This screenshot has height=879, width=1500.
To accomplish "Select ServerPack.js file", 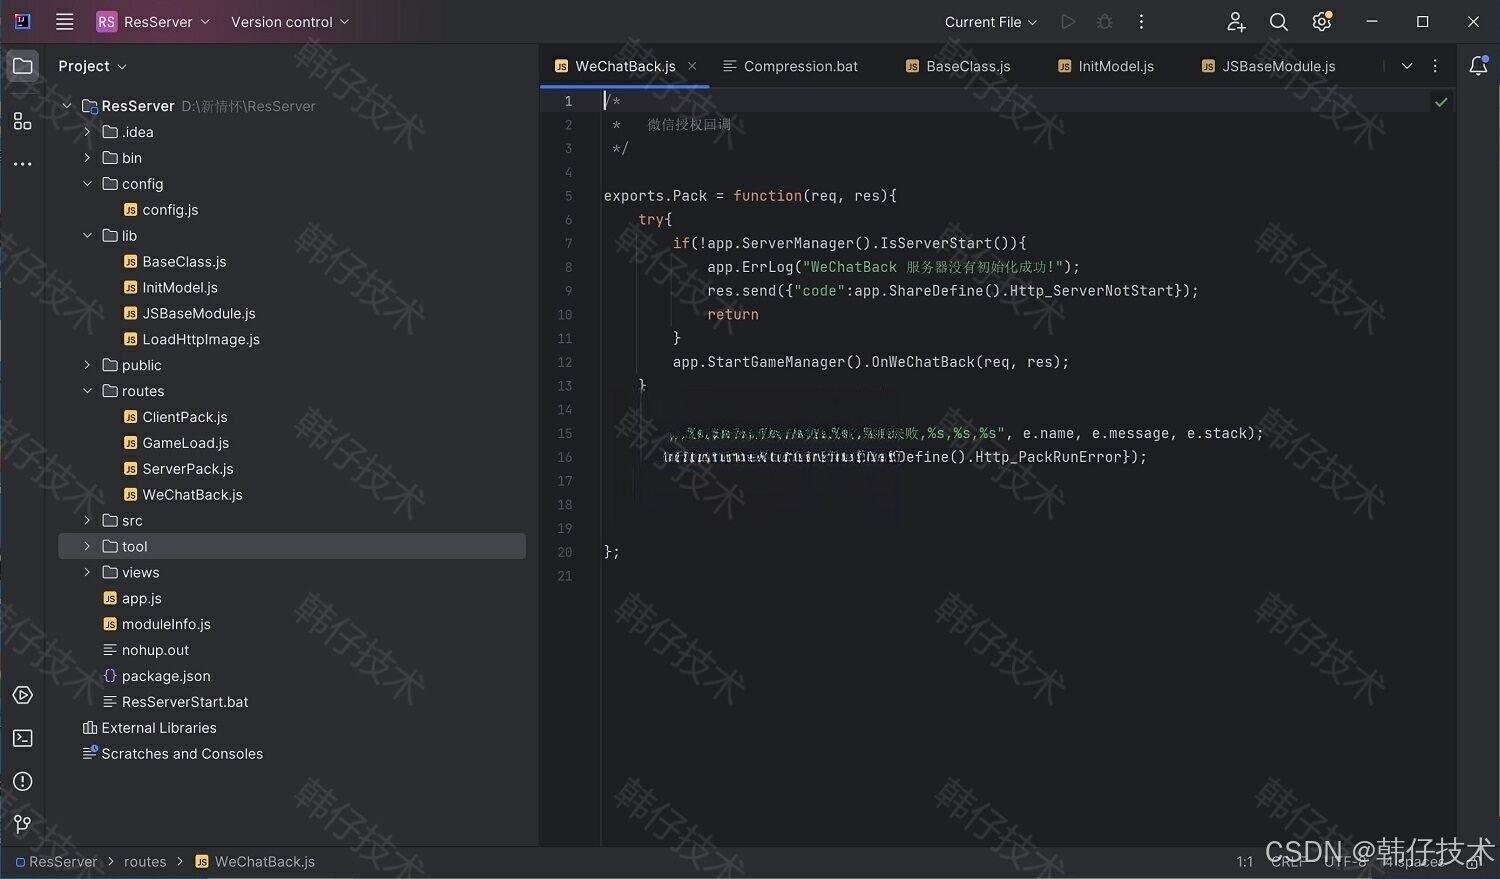I will [x=178, y=469].
